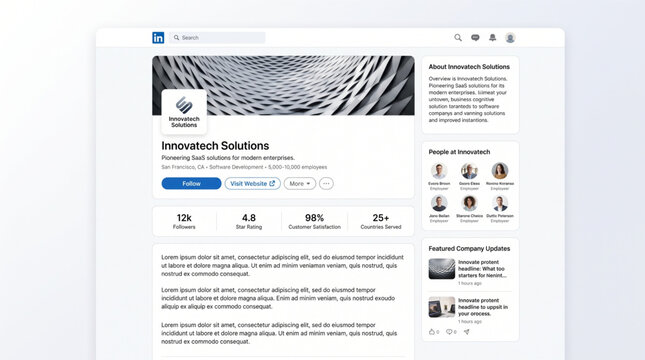
Task: Click the first Lorem ipsum paragraph
Action: (x=282, y=265)
